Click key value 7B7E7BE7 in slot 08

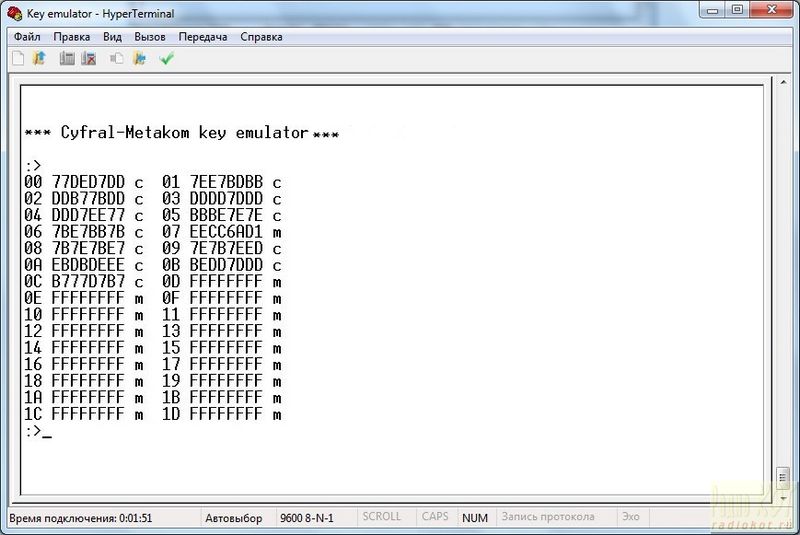point(88,248)
